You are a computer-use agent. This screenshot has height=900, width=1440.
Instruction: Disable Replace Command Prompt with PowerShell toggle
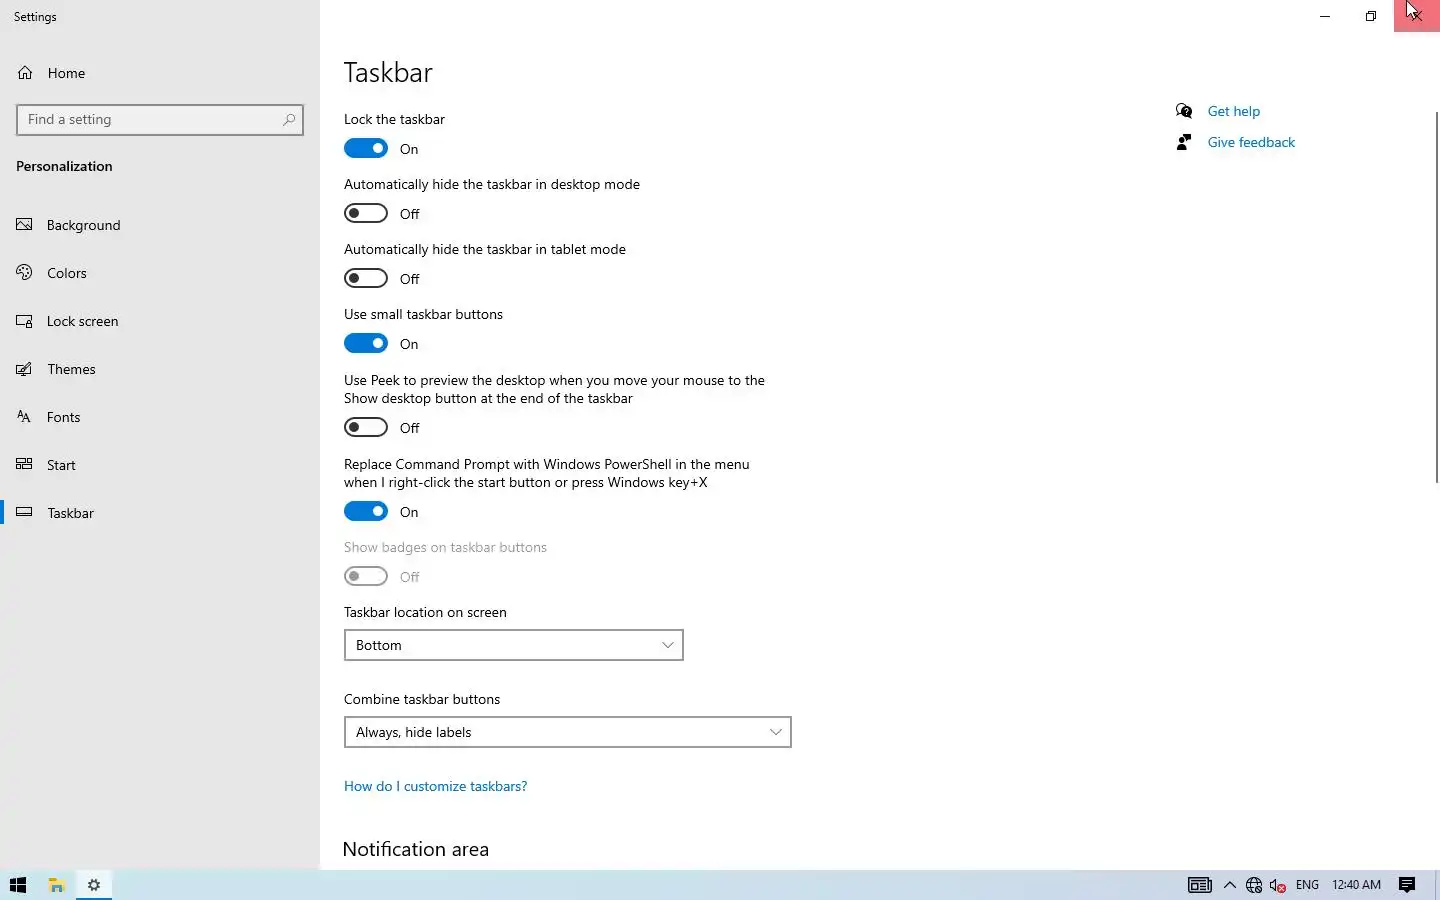[366, 512]
